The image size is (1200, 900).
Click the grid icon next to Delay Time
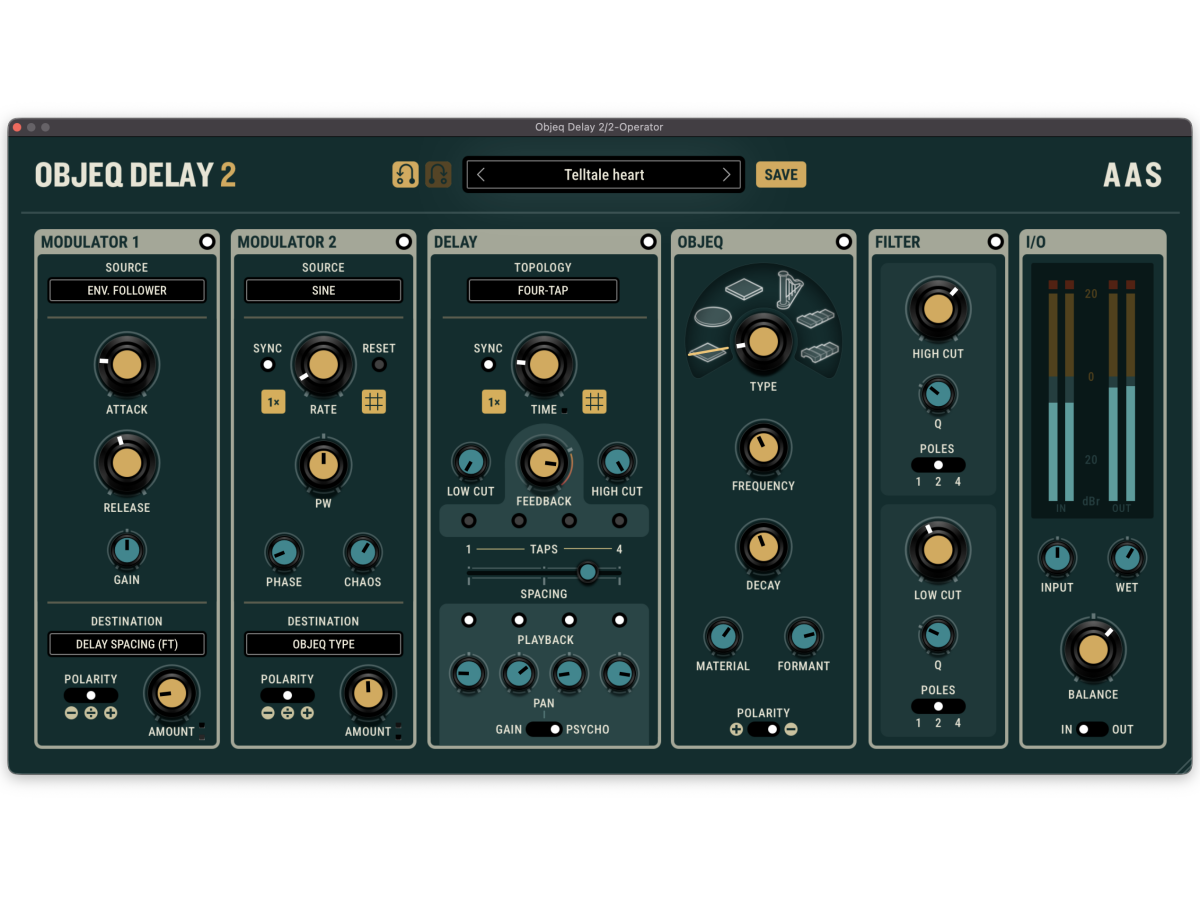(x=594, y=402)
